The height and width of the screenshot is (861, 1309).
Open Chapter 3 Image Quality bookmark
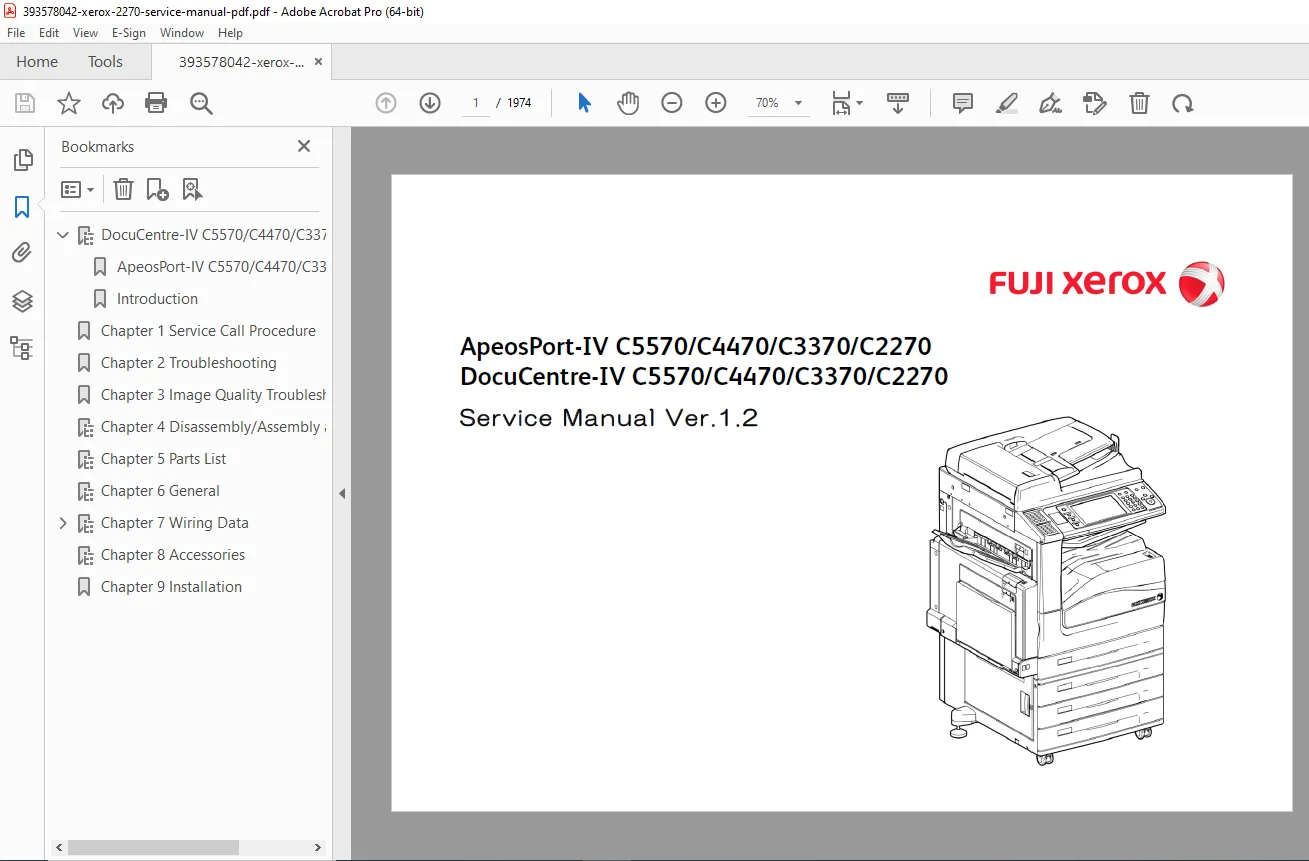click(213, 395)
